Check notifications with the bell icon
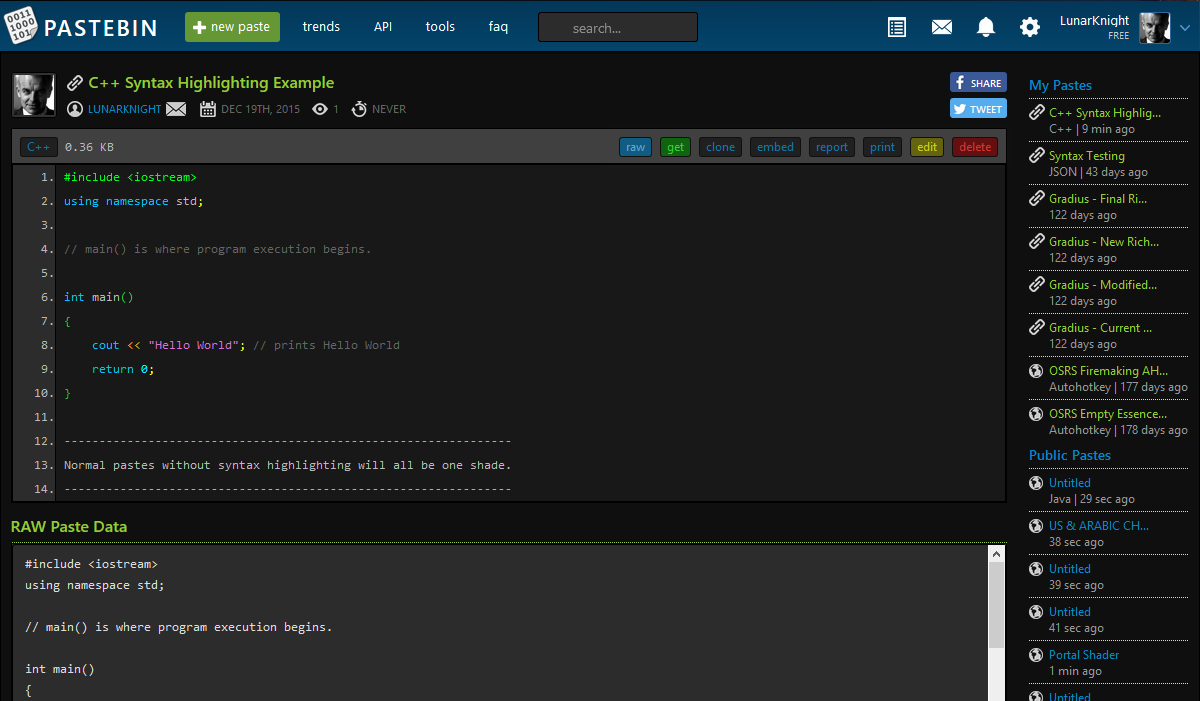This screenshot has height=701, width=1200. 985,27
